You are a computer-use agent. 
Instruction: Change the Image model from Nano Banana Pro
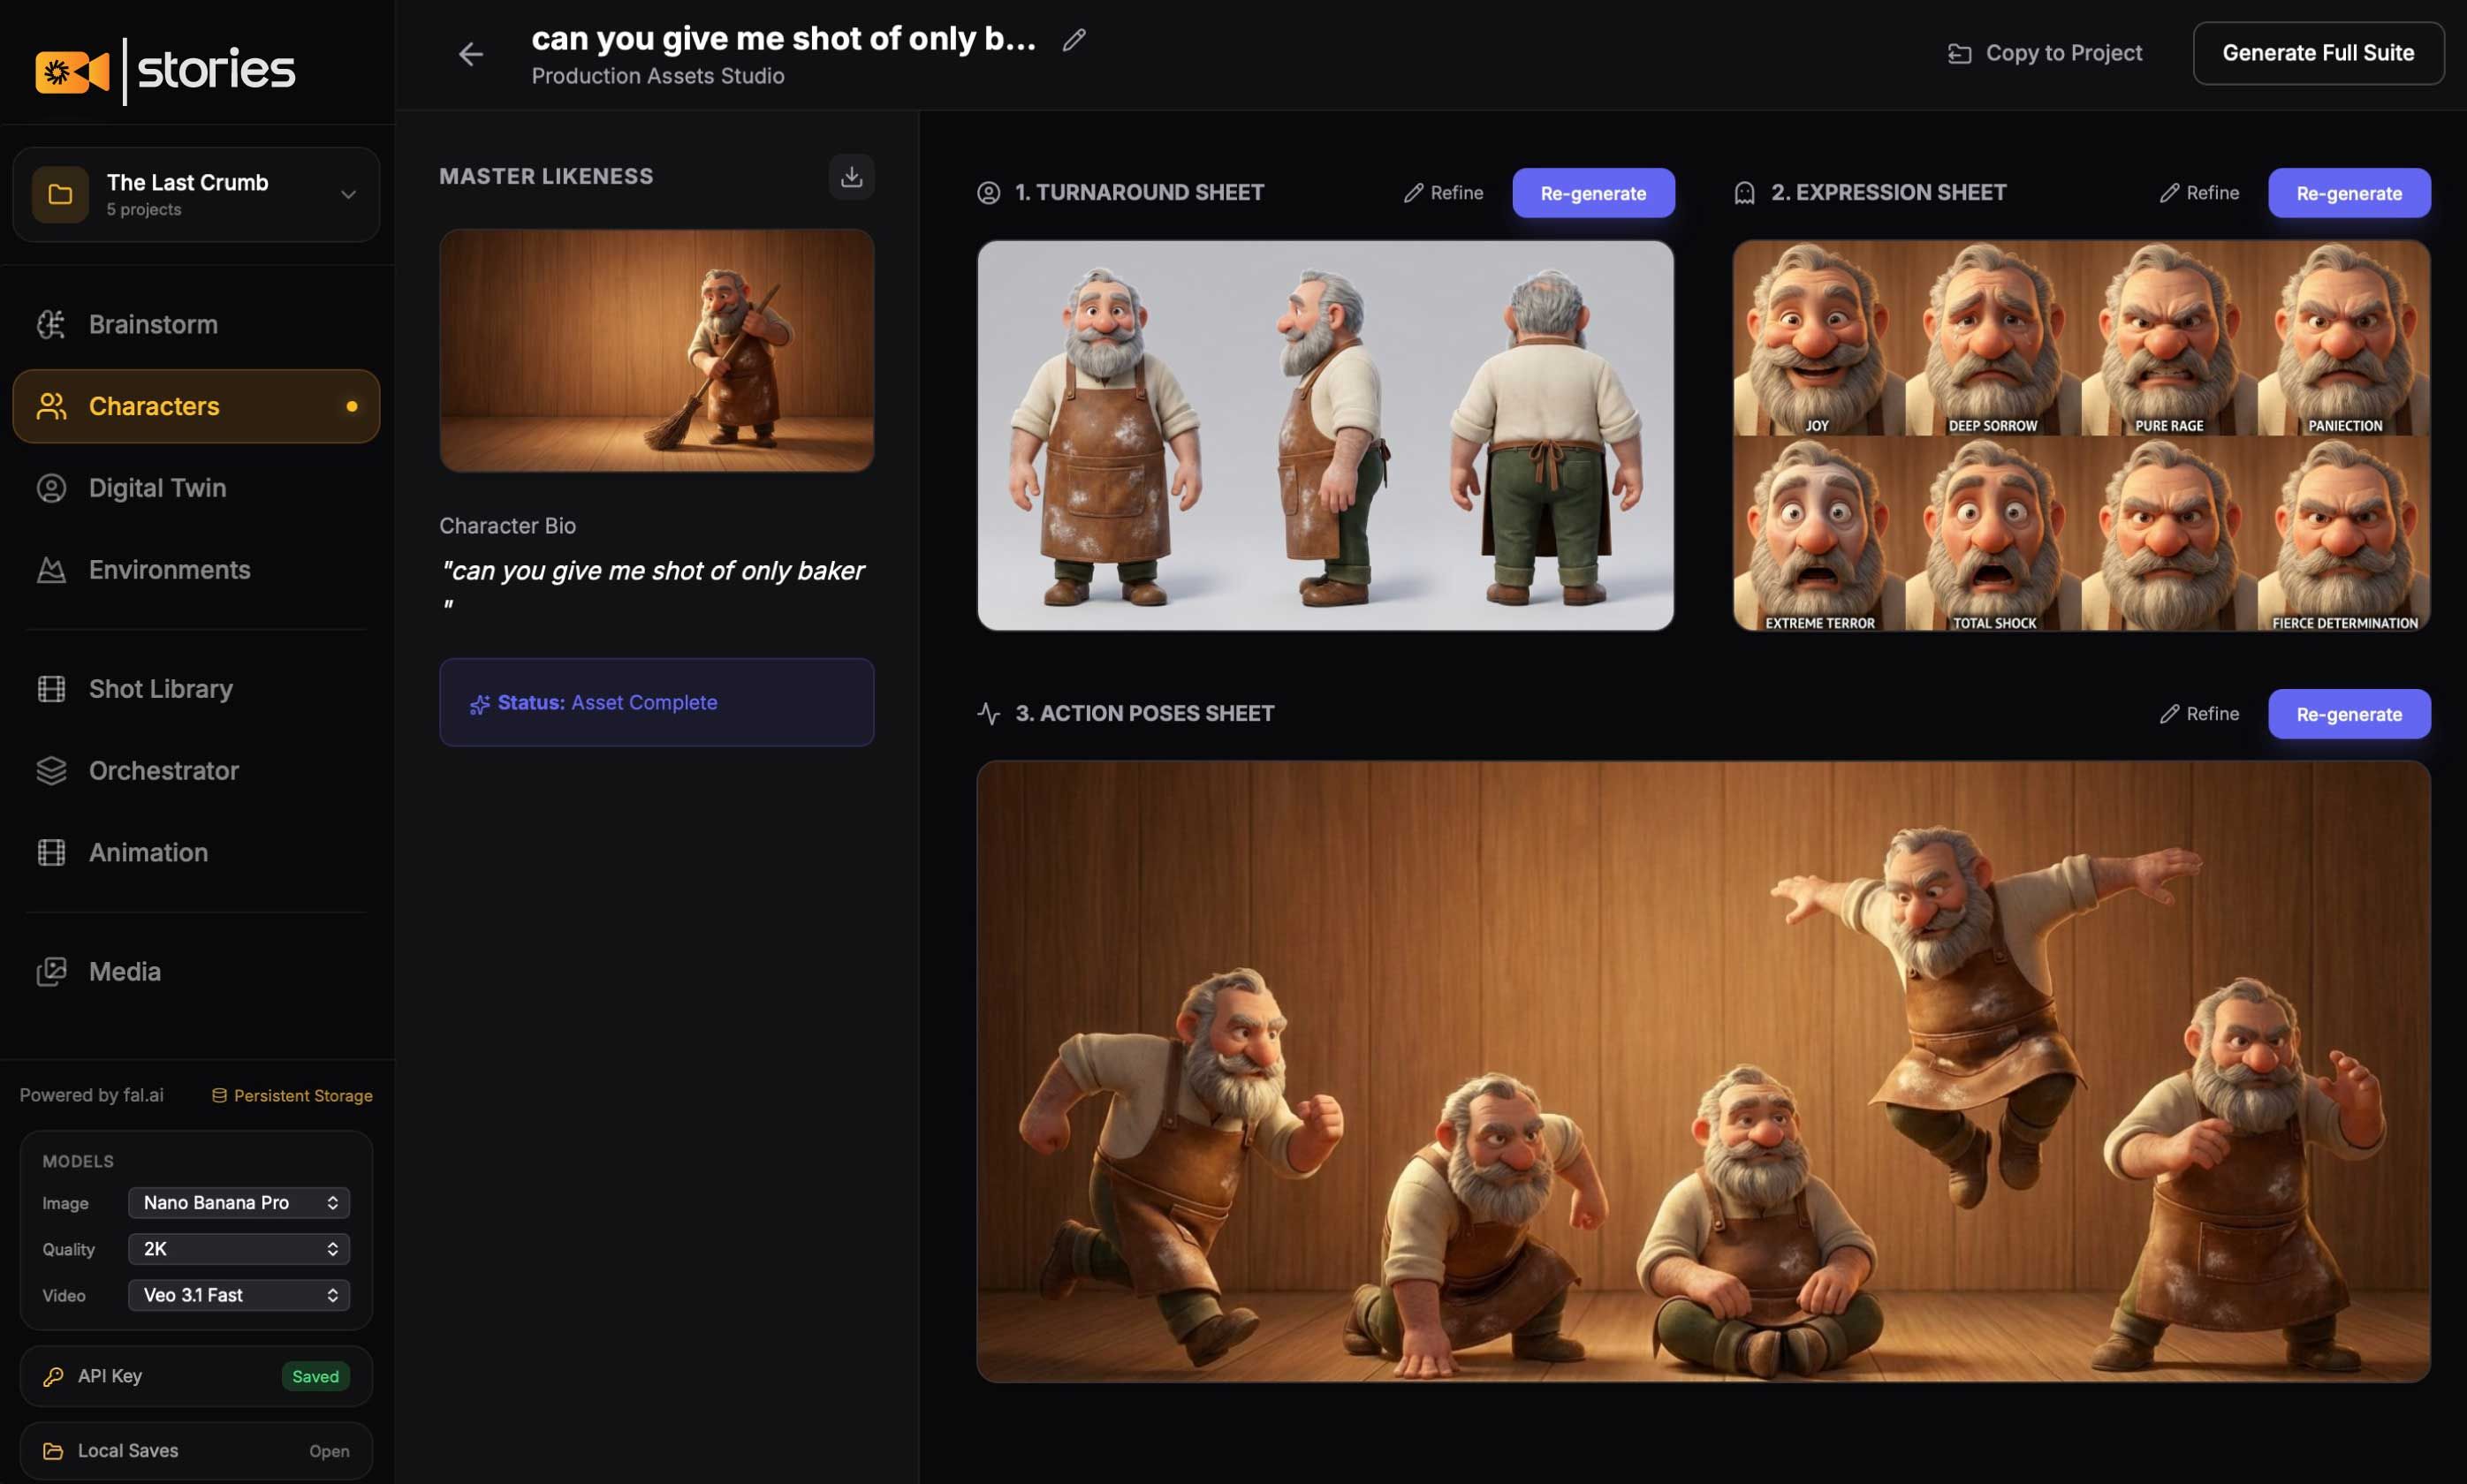(239, 1202)
